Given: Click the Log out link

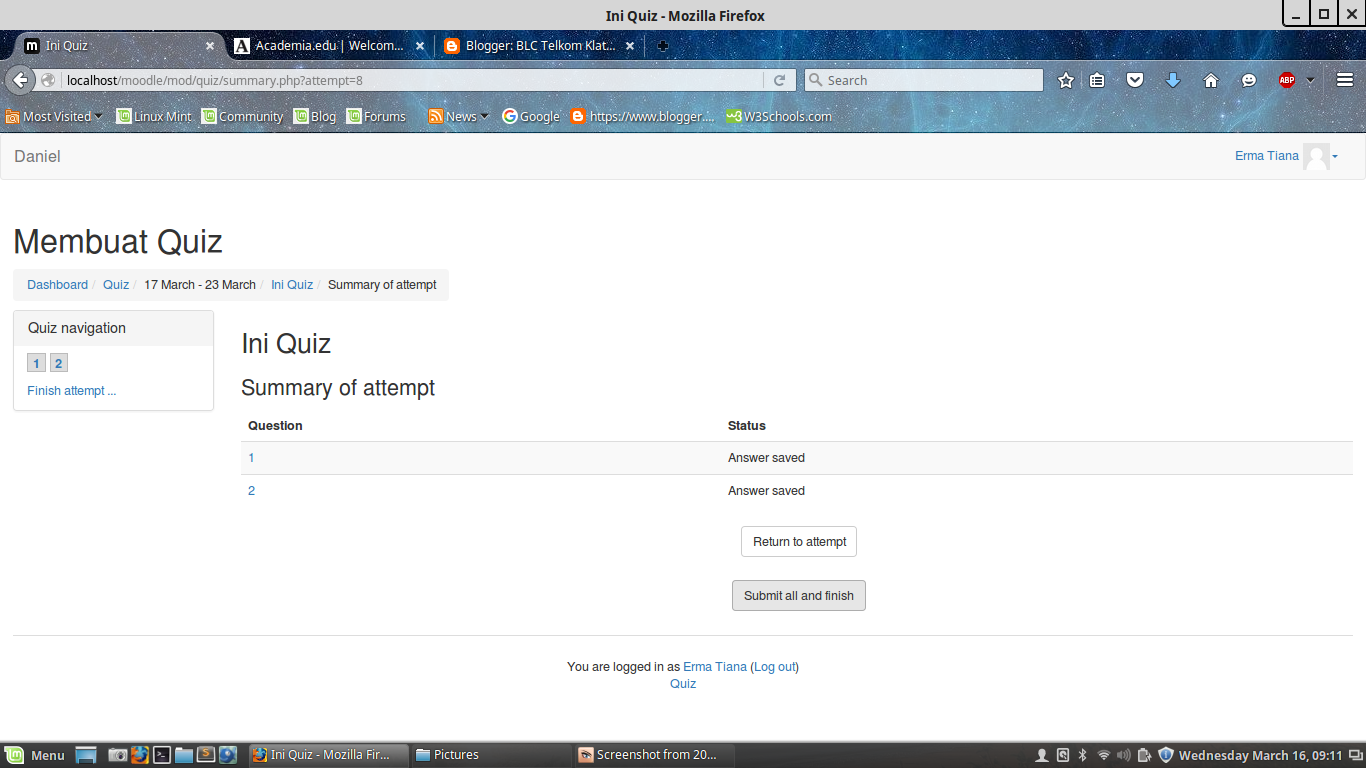Looking at the screenshot, I should click(x=774, y=667).
